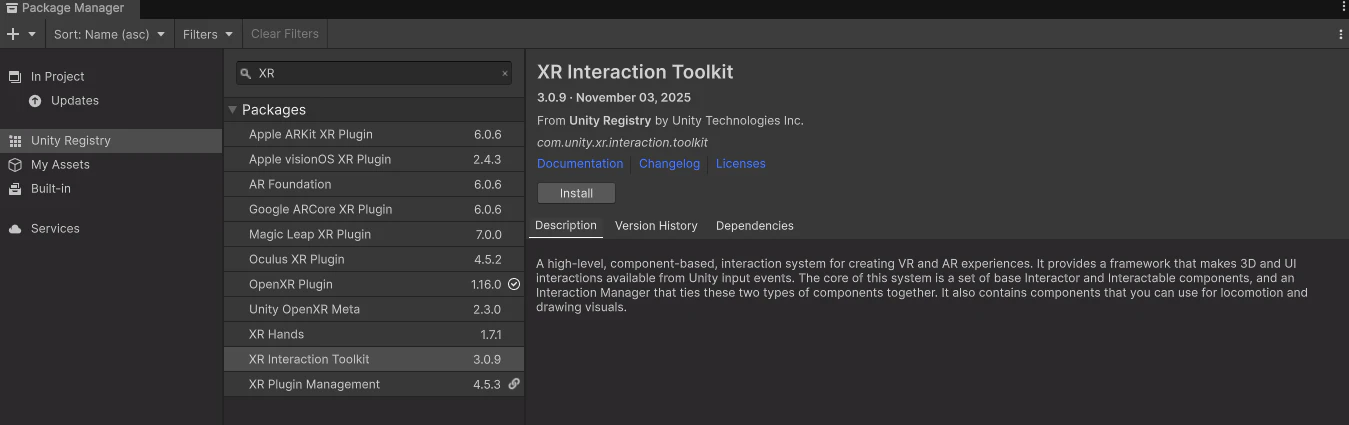
Task: Select OpenXR Plugin package
Action: pos(374,284)
